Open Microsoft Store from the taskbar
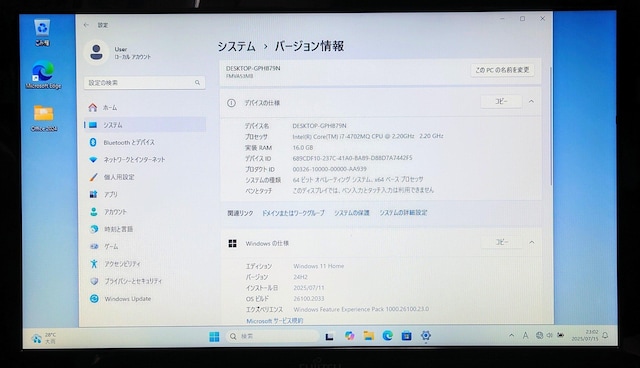 [407, 336]
